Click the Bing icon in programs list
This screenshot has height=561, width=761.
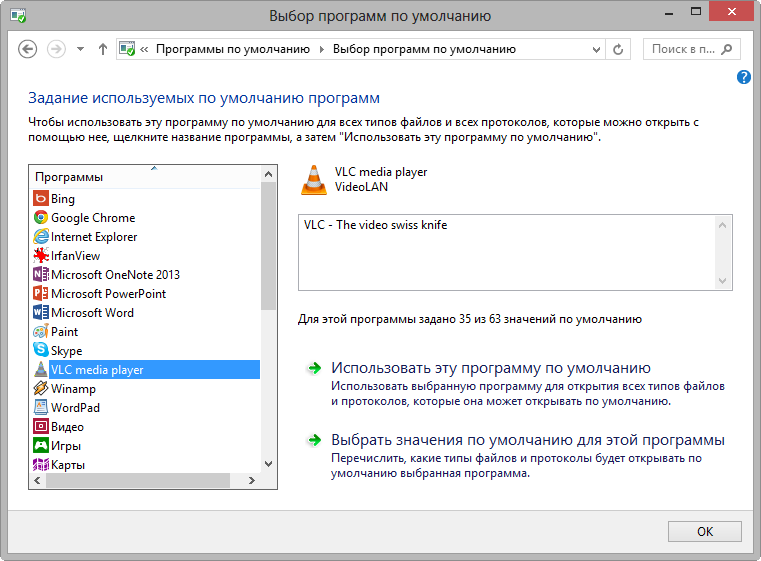click(x=41, y=199)
